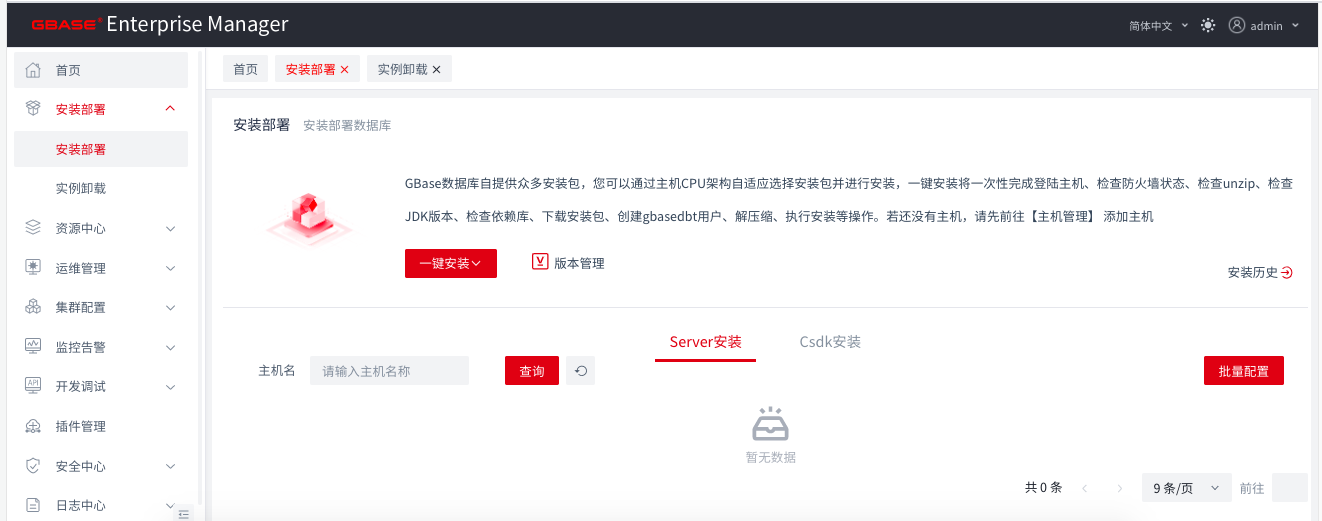This screenshot has height=521, width=1322.
Task: Click the 主机名 host name input field
Action: click(389, 371)
